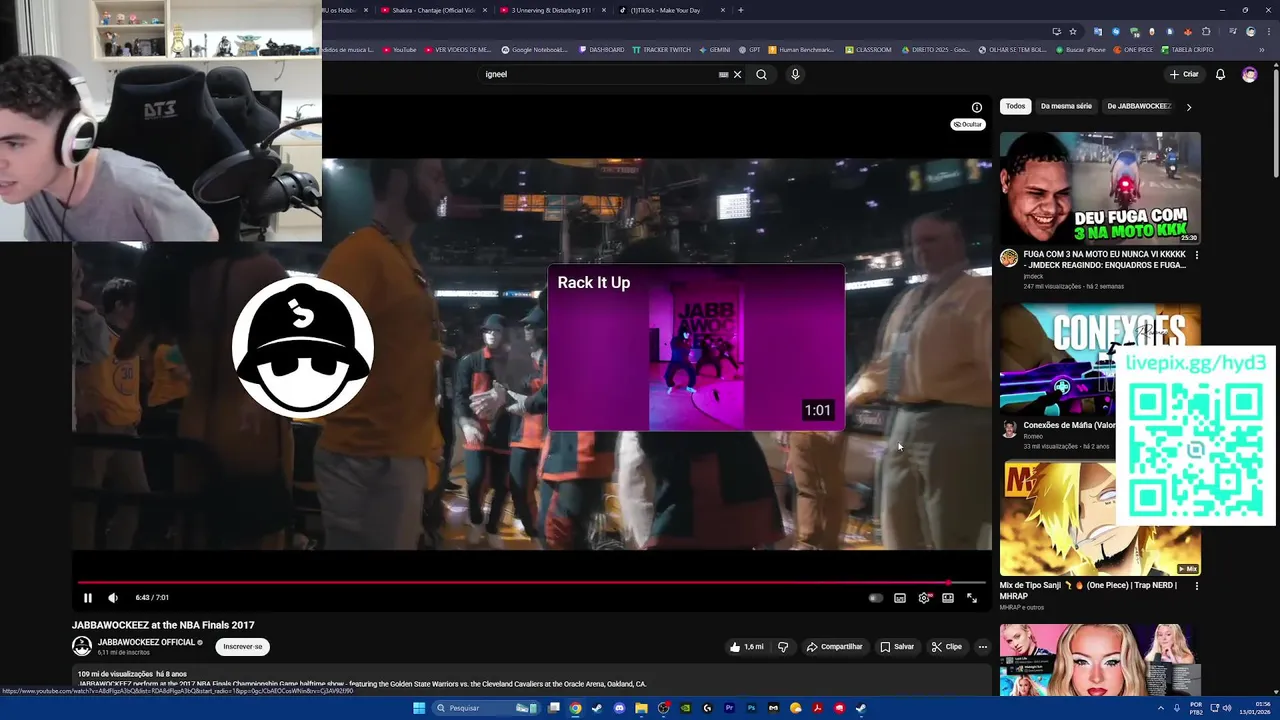Expand the hidden bookmarks overflow chevron
Screen dimensions: 1280x720
coord(1261,49)
